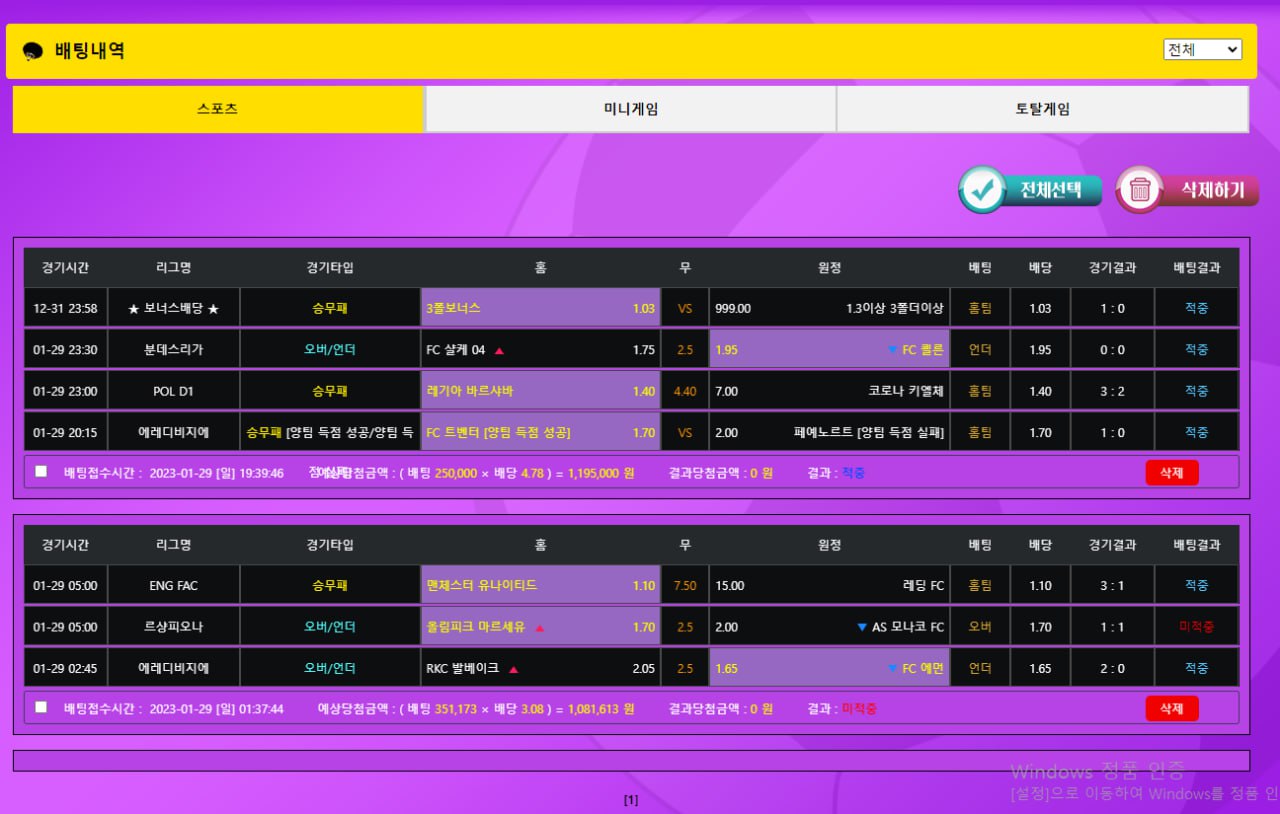The image size is (1280, 814).
Task: Click the trash can icon on 삭제하기
Action: click(x=1139, y=190)
